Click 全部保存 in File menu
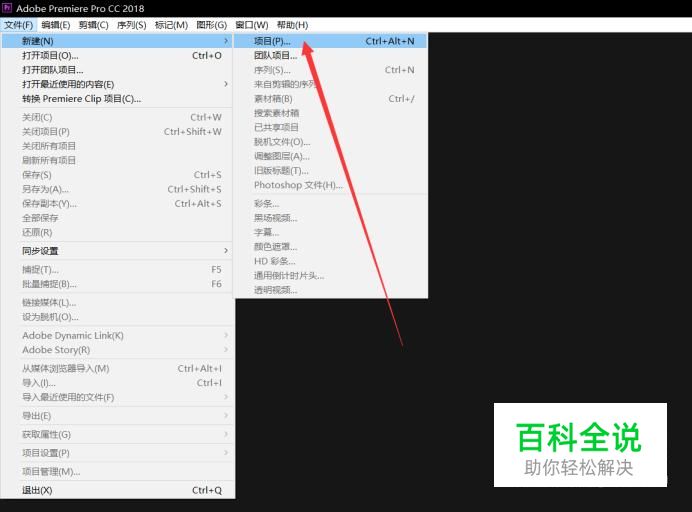This screenshot has width=692, height=512. (117, 218)
